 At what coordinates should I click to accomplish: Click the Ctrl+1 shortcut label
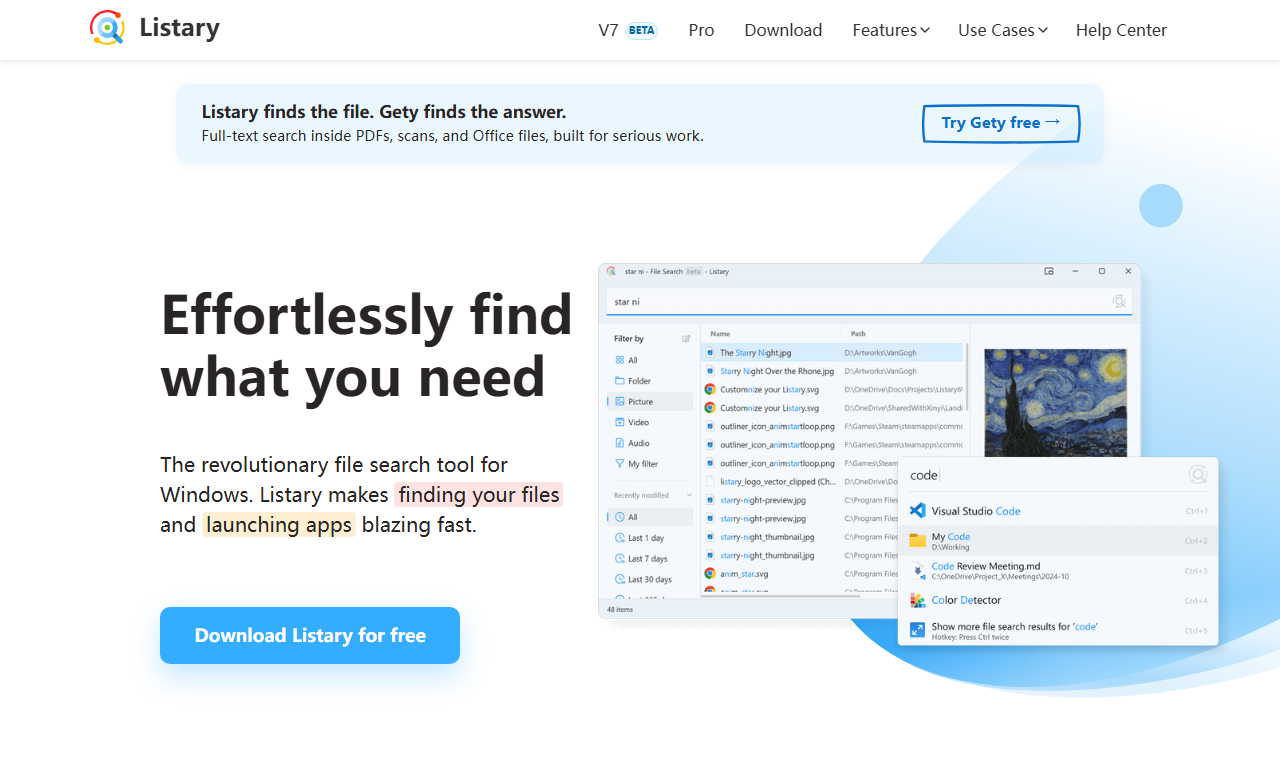[x=1196, y=511]
